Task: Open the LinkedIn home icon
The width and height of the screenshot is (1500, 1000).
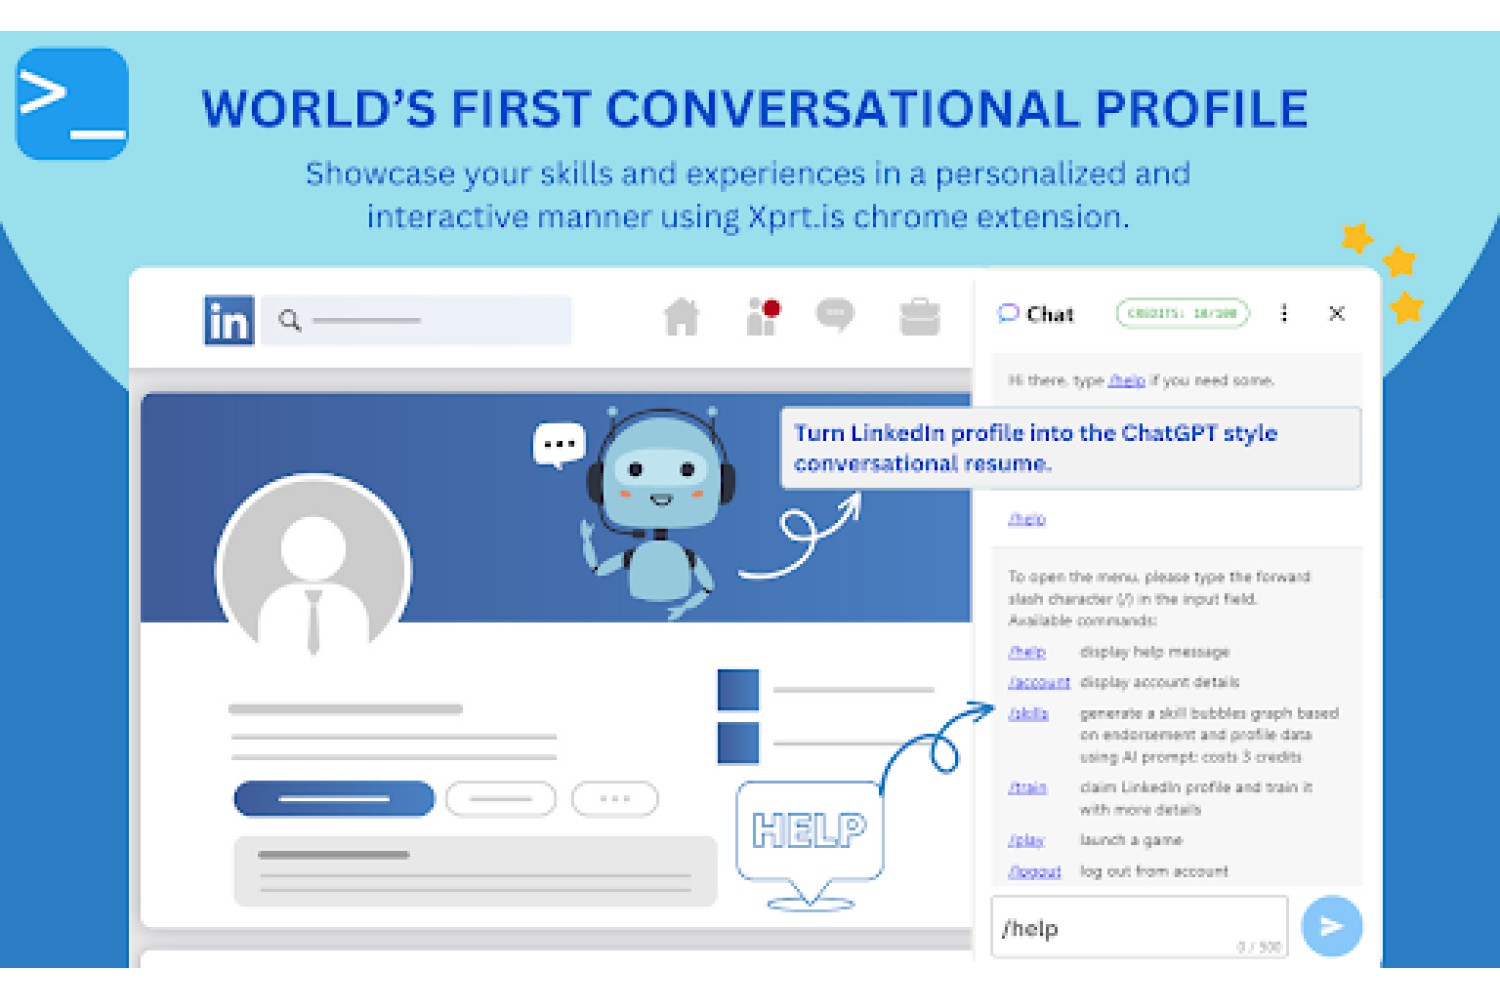Action: (682, 317)
